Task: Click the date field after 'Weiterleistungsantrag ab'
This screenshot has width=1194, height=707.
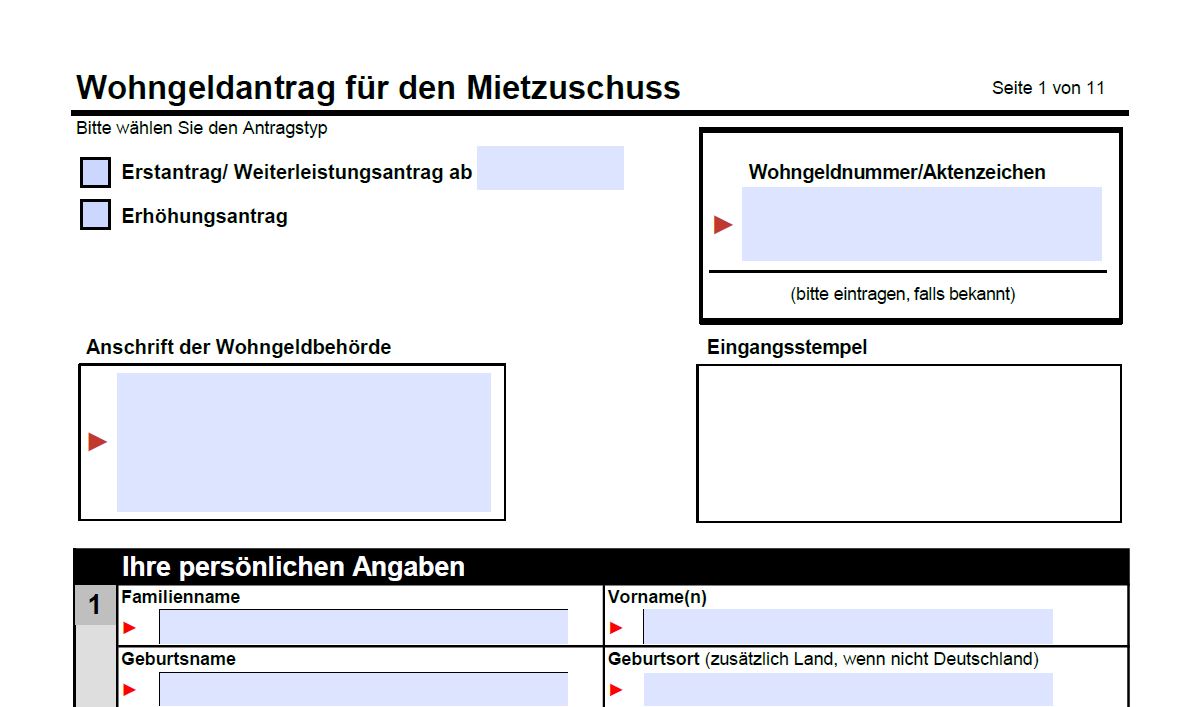Action: 550,168
